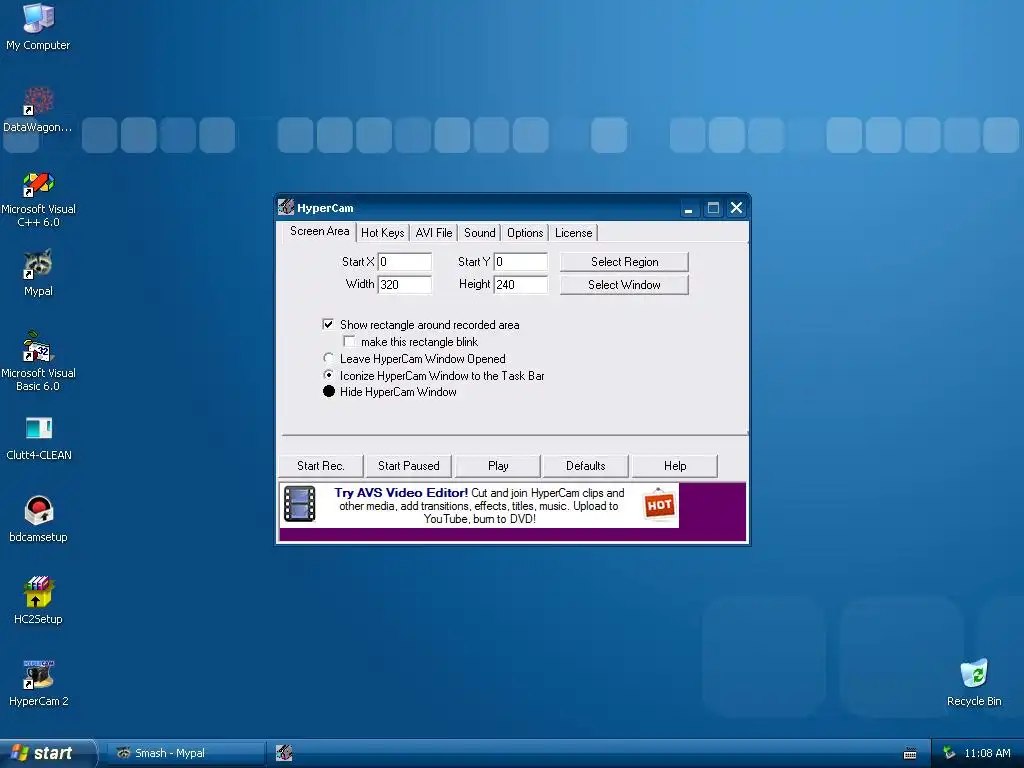Click the Defaults button
1024x768 pixels.
586,466
